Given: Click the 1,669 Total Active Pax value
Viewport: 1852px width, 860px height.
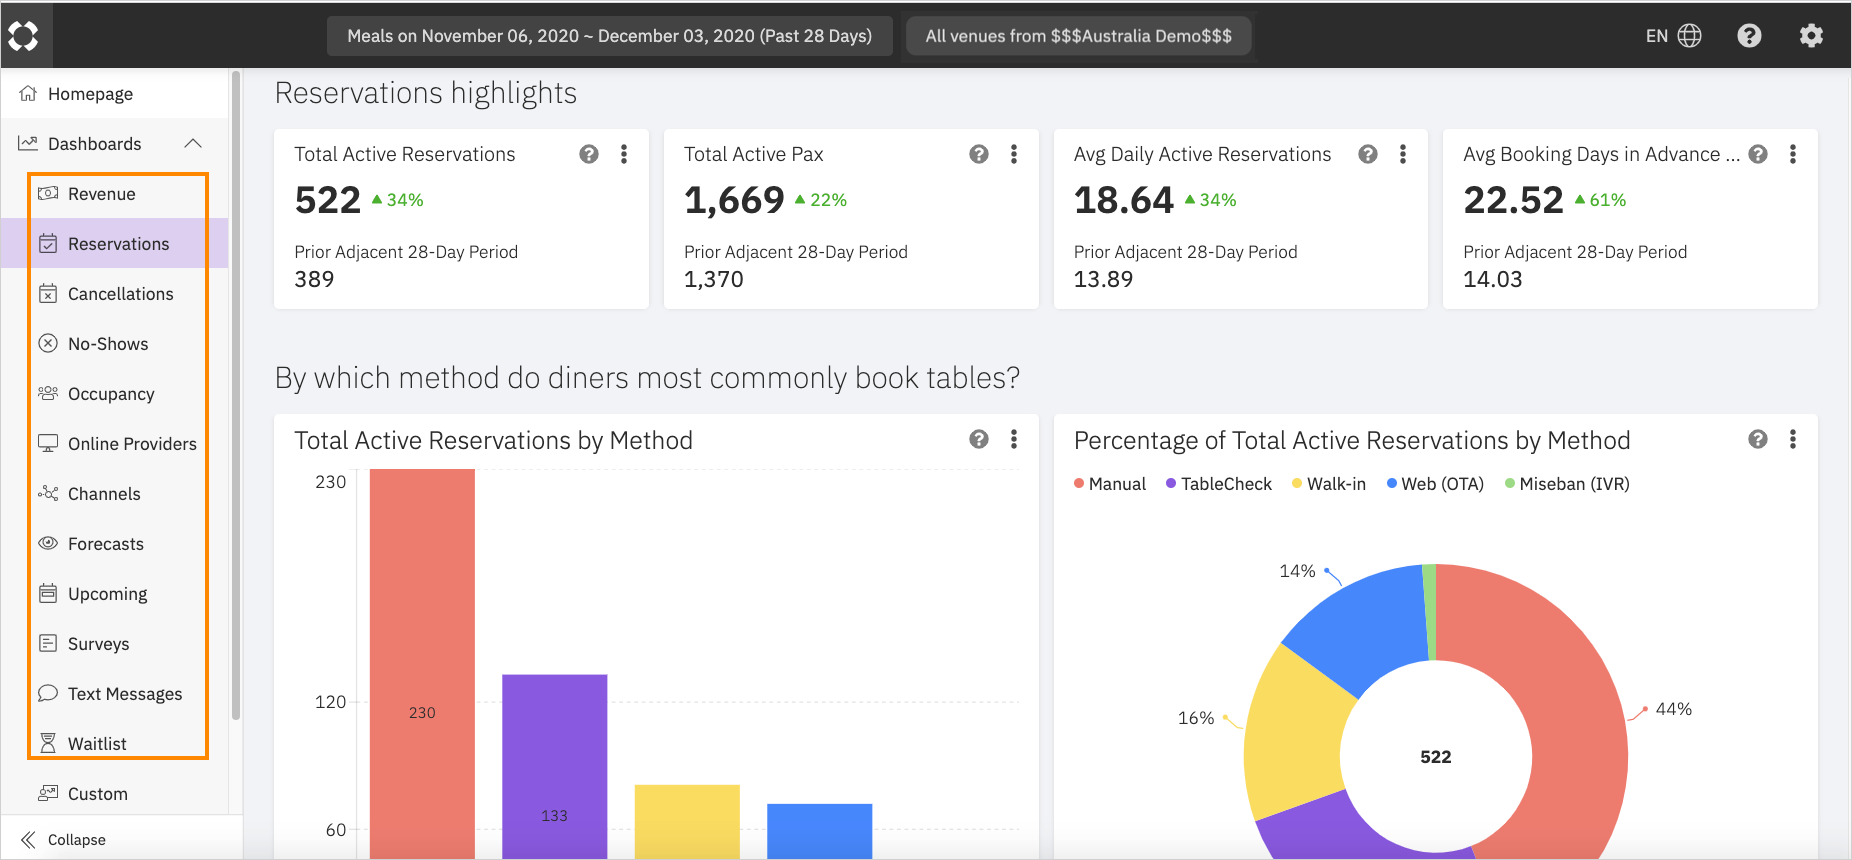Looking at the screenshot, I should coord(734,200).
